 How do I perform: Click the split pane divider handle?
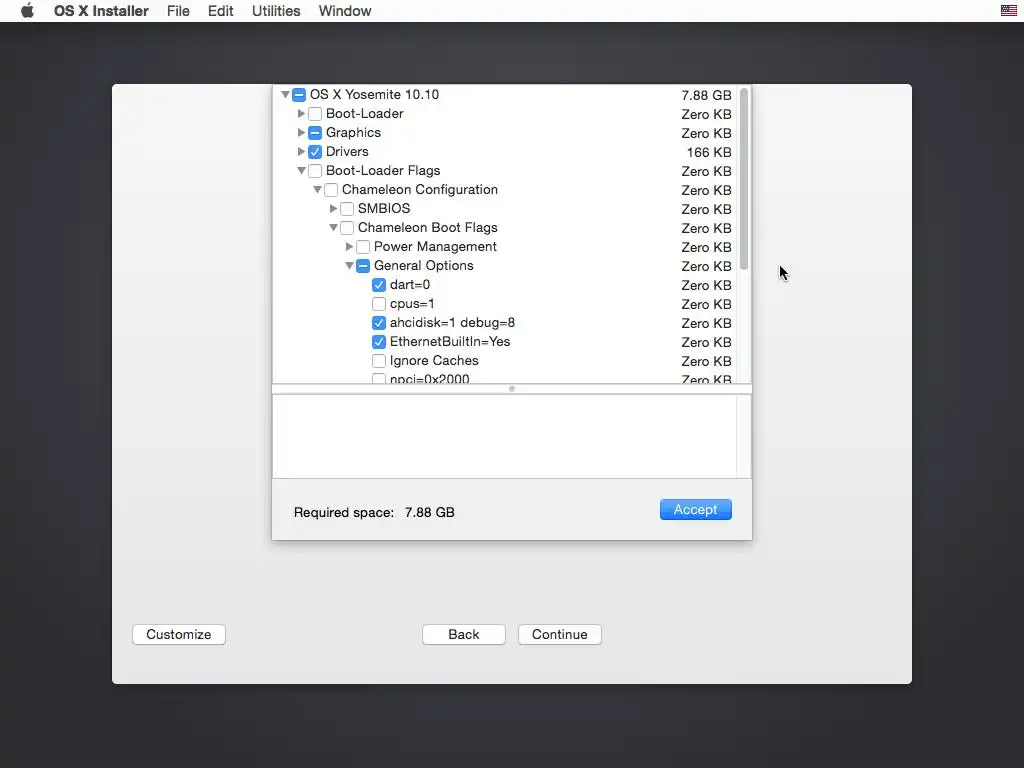coord(512,389)
